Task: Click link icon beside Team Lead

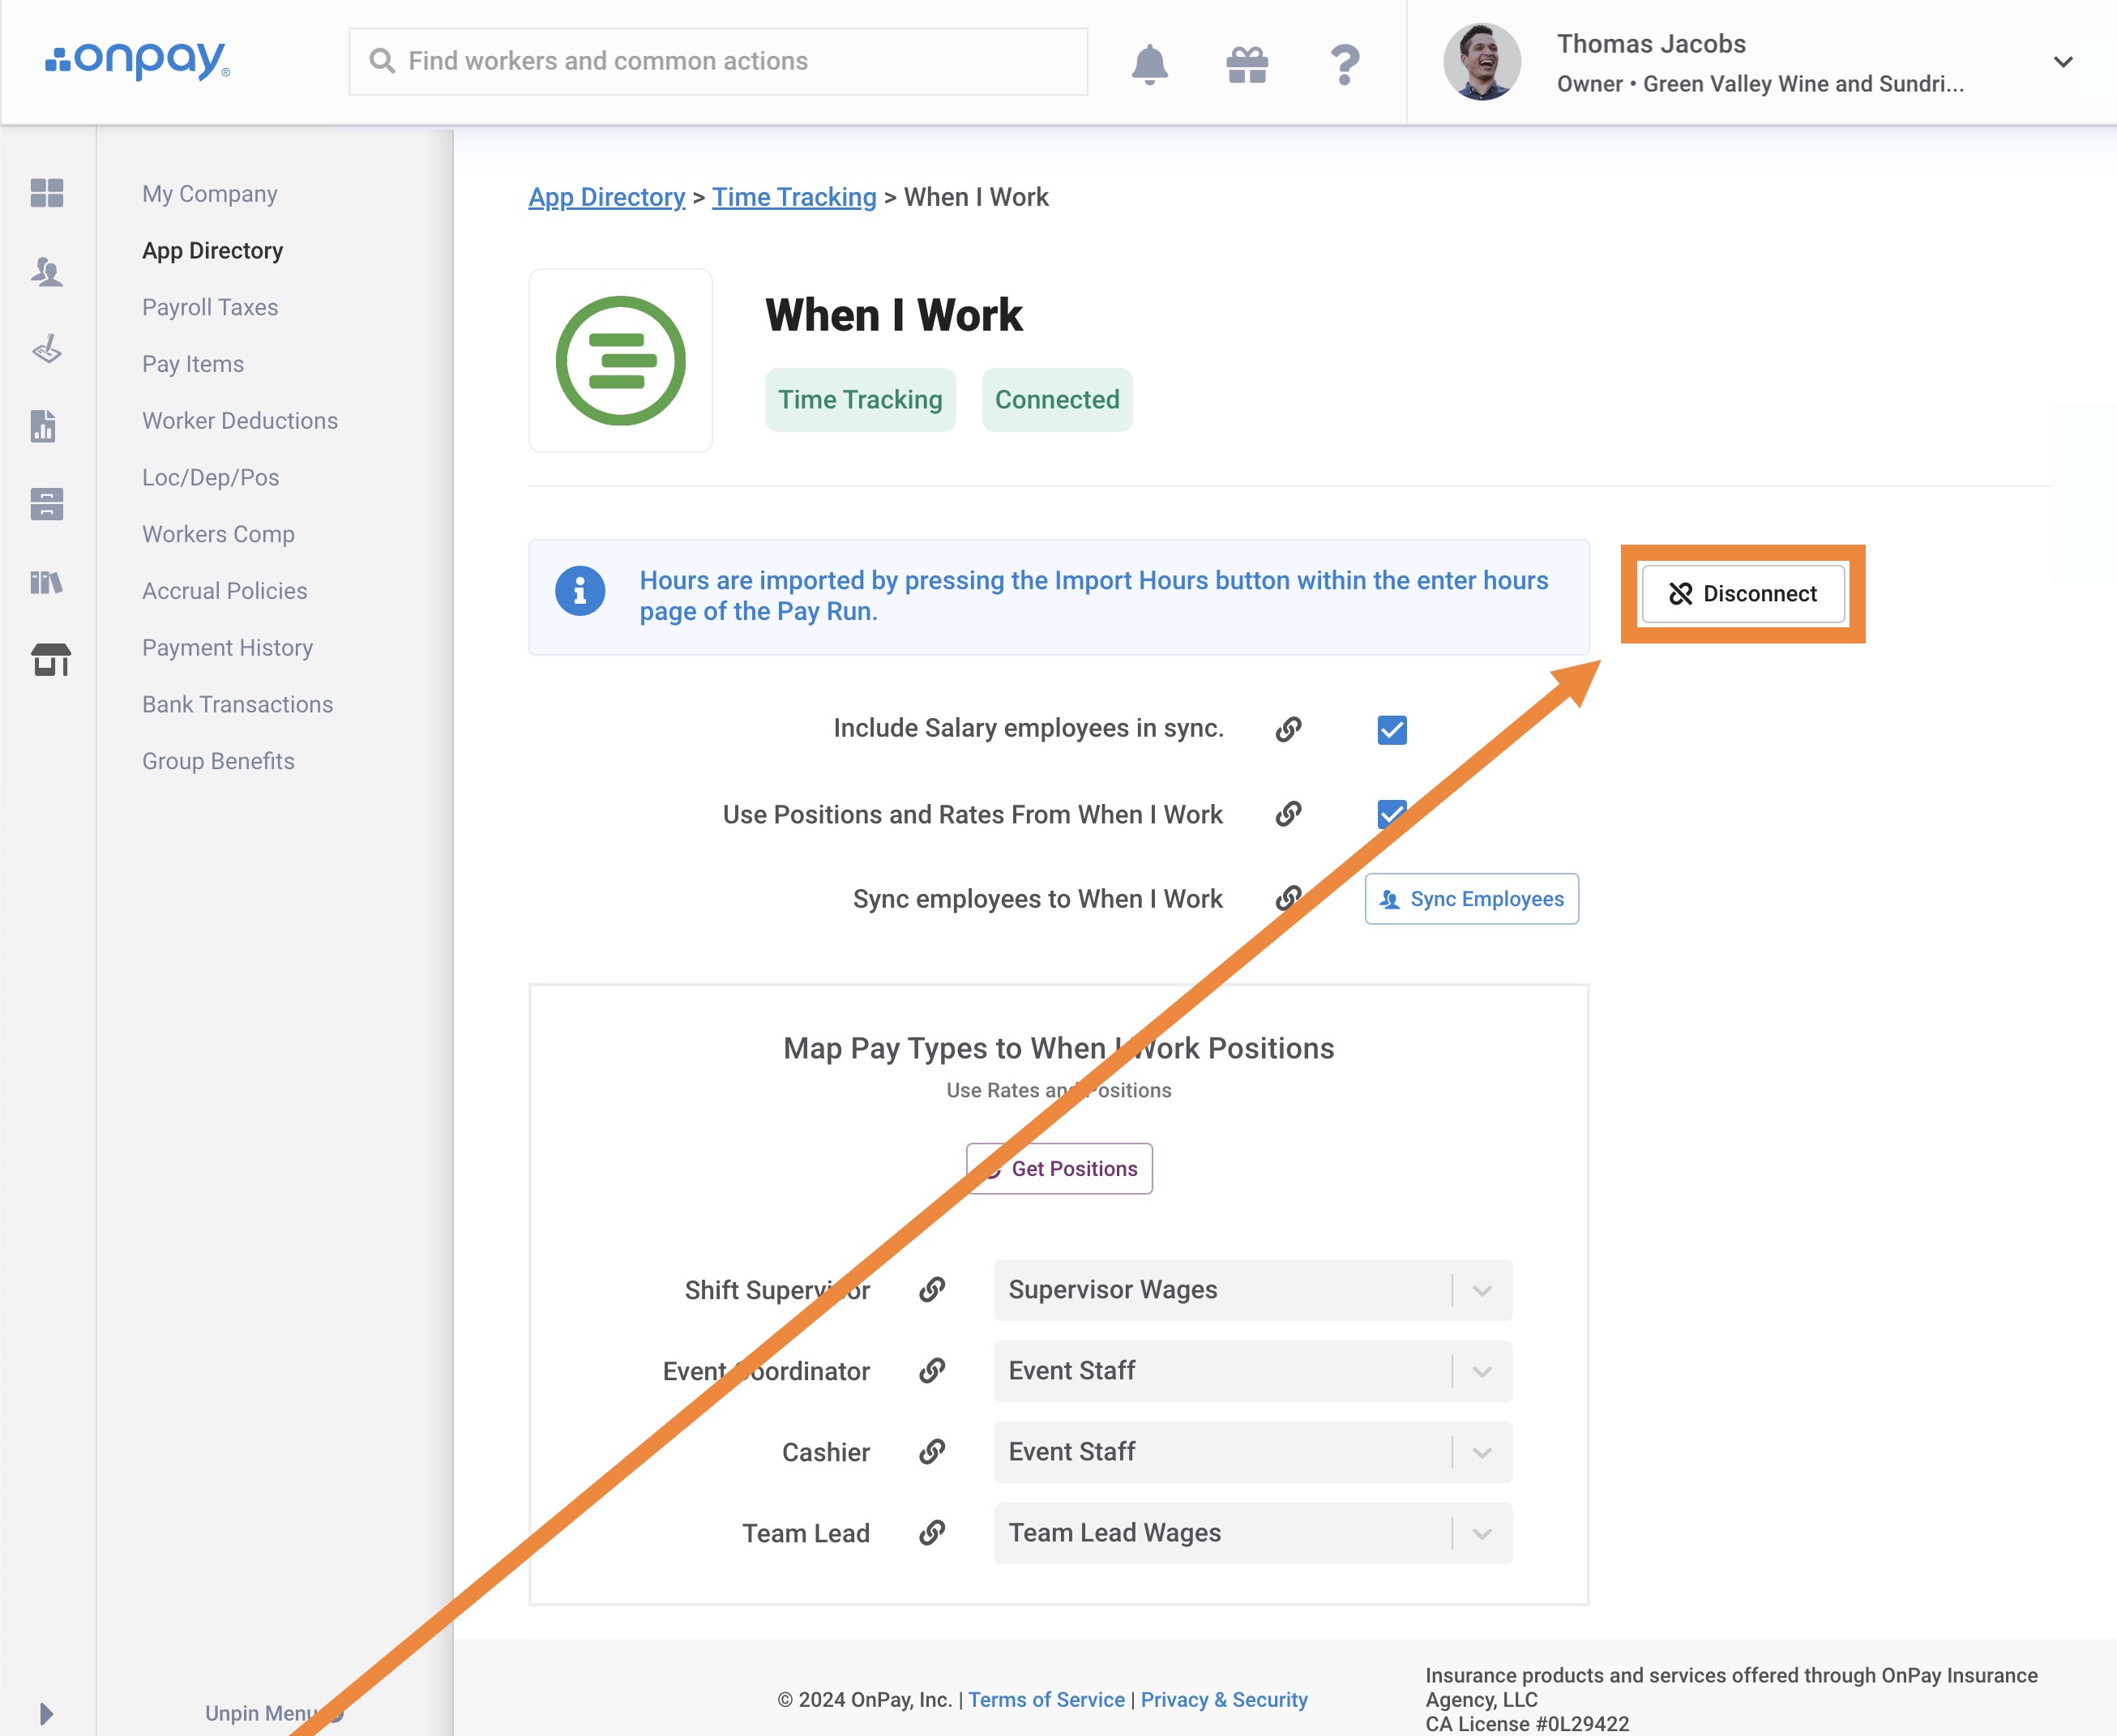Action: pos(932,1532)
